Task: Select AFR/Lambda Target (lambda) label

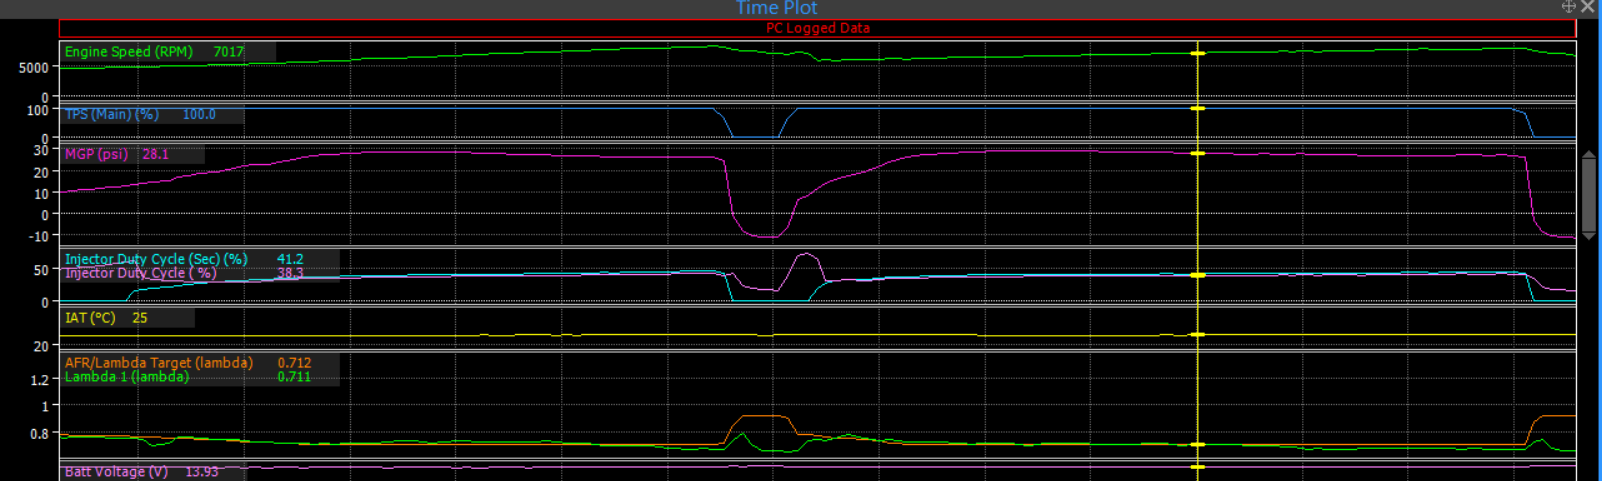Action: tap(159, 363)
